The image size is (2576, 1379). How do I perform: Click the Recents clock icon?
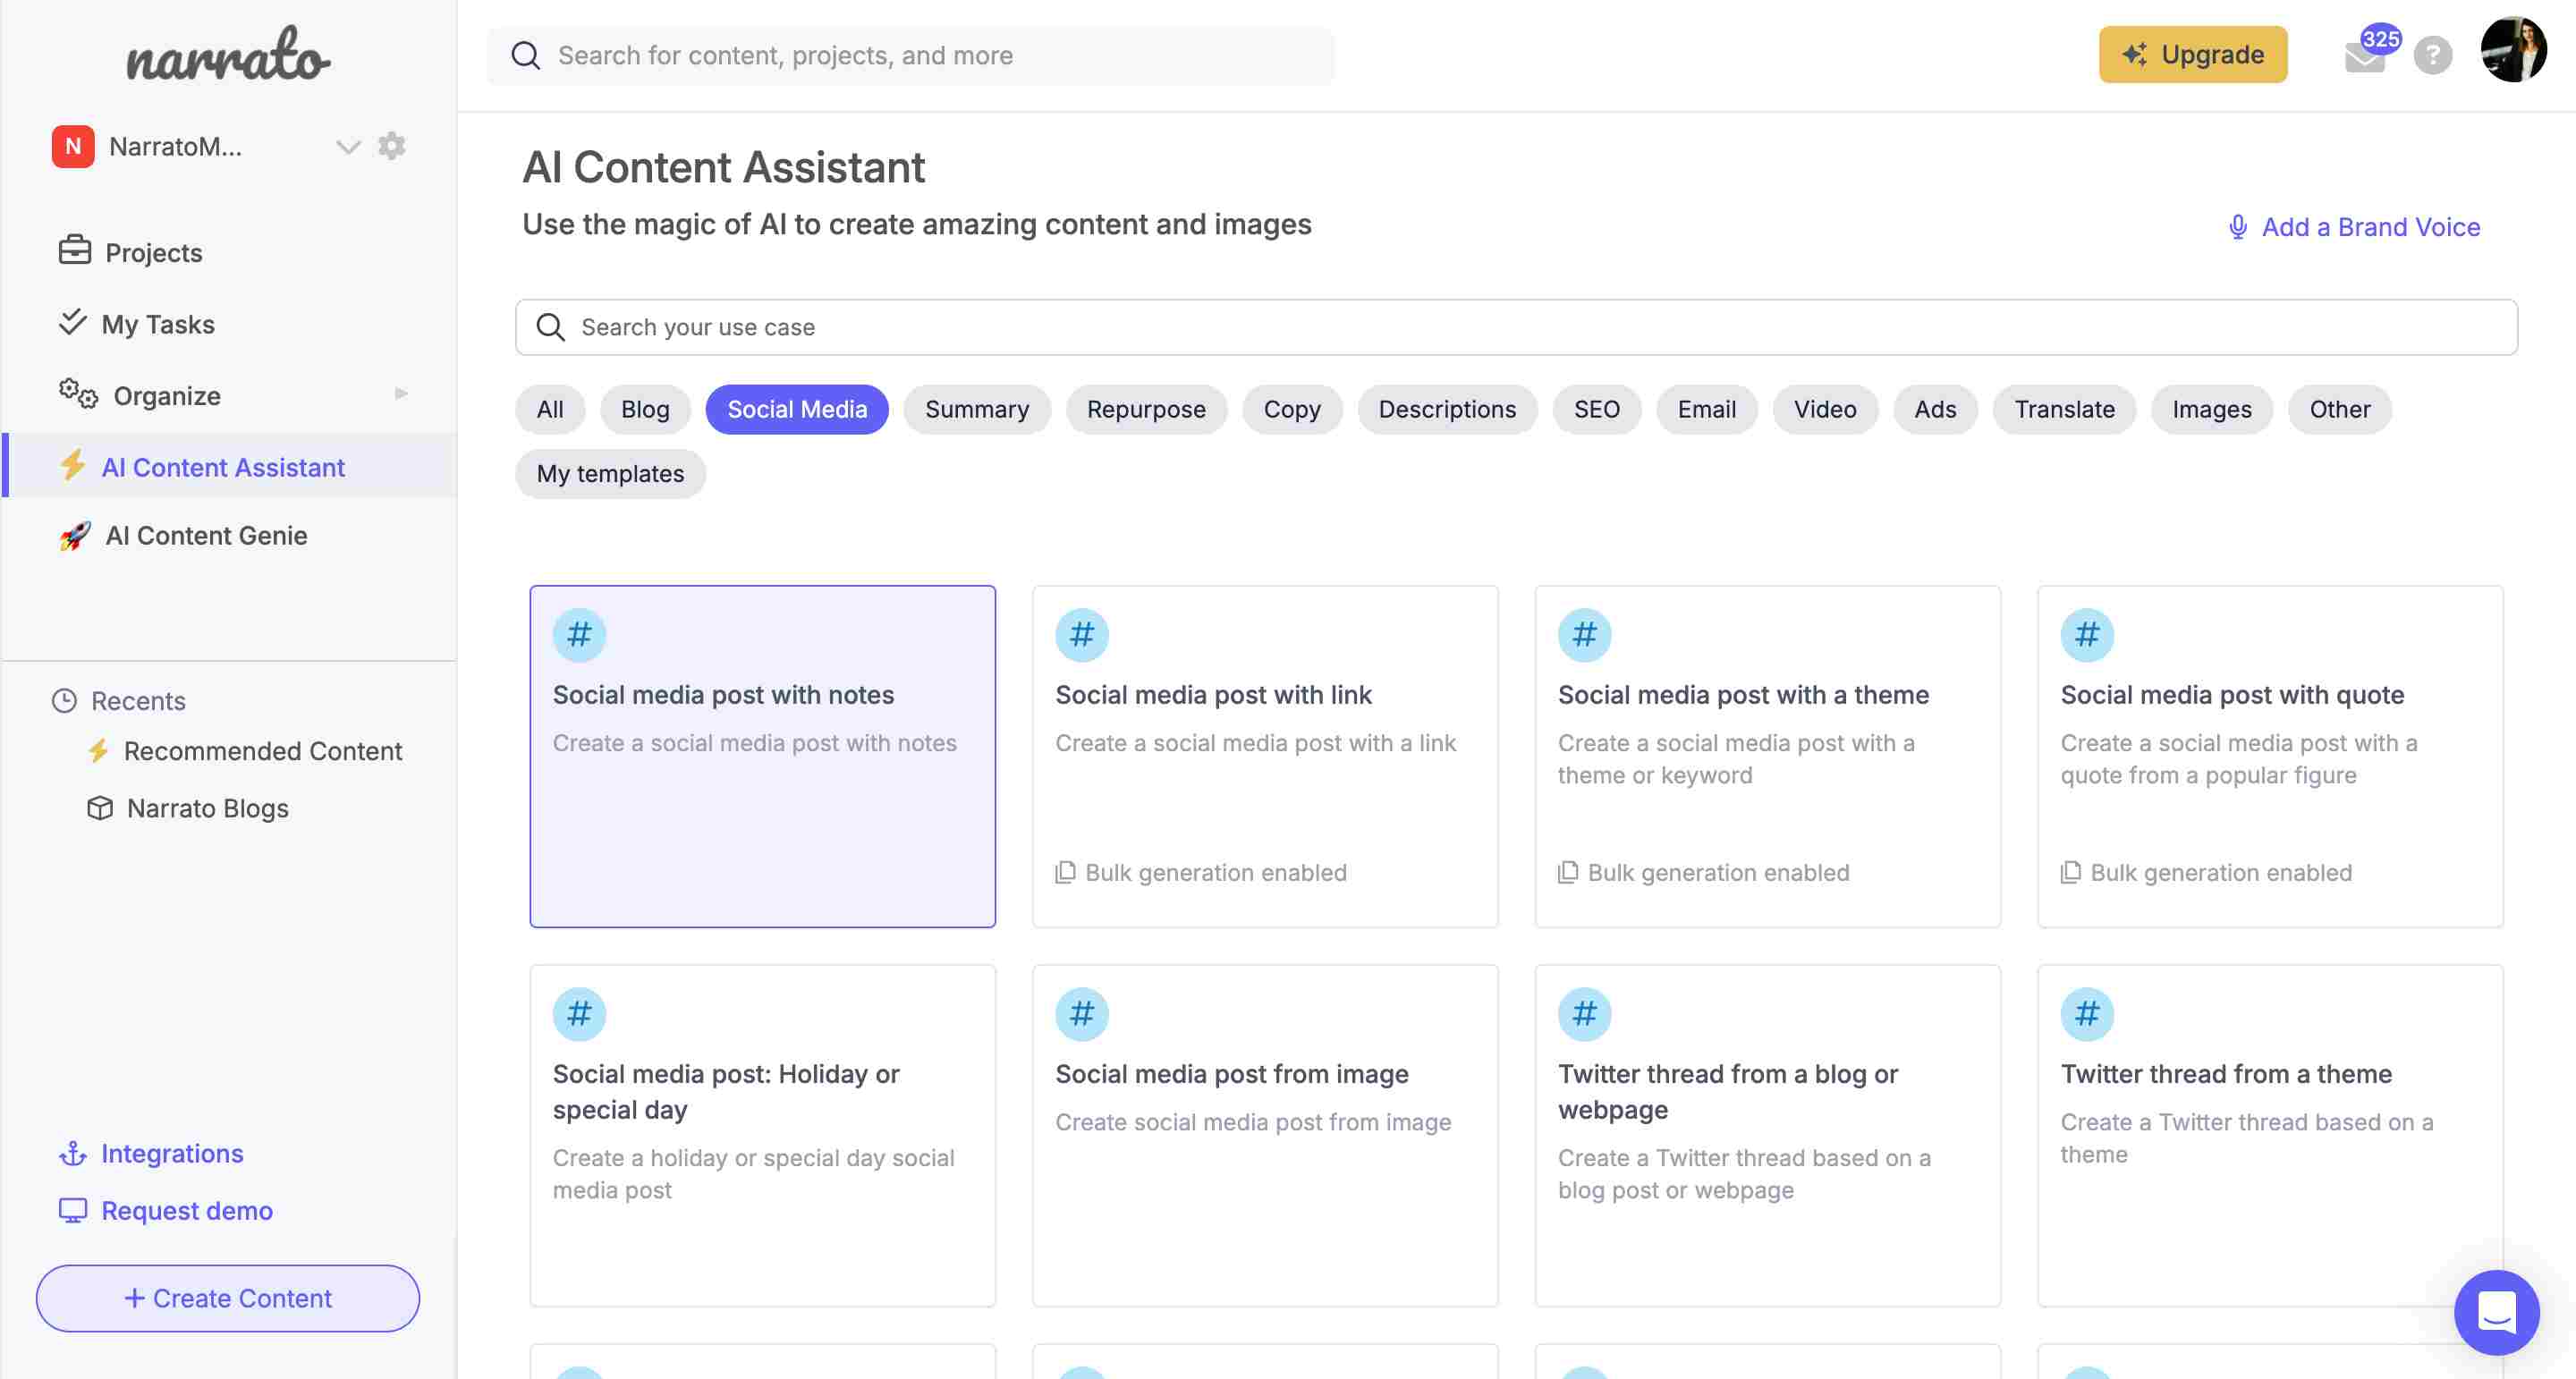coord(64,700)
